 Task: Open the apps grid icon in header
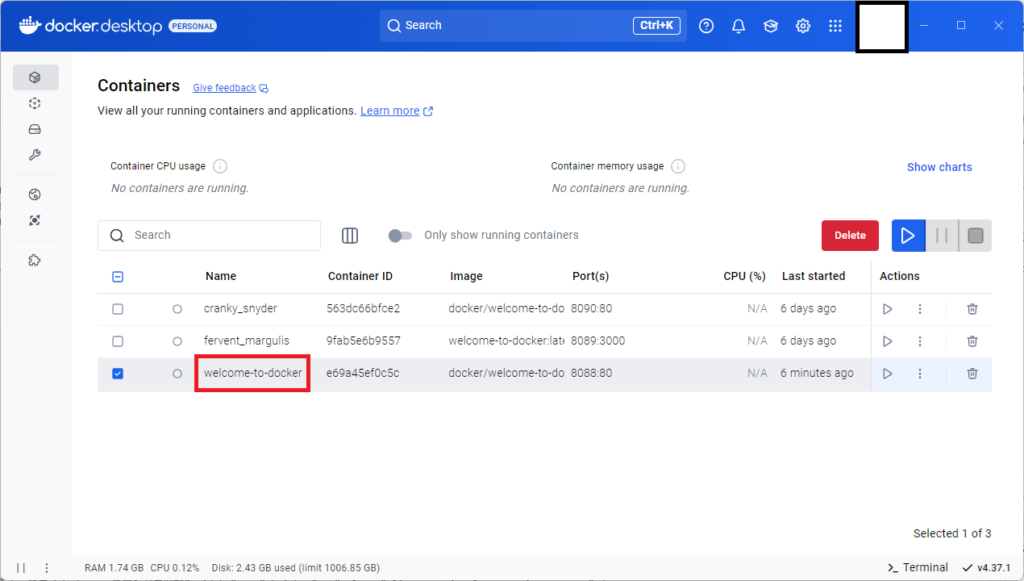[x=835, y=26]
